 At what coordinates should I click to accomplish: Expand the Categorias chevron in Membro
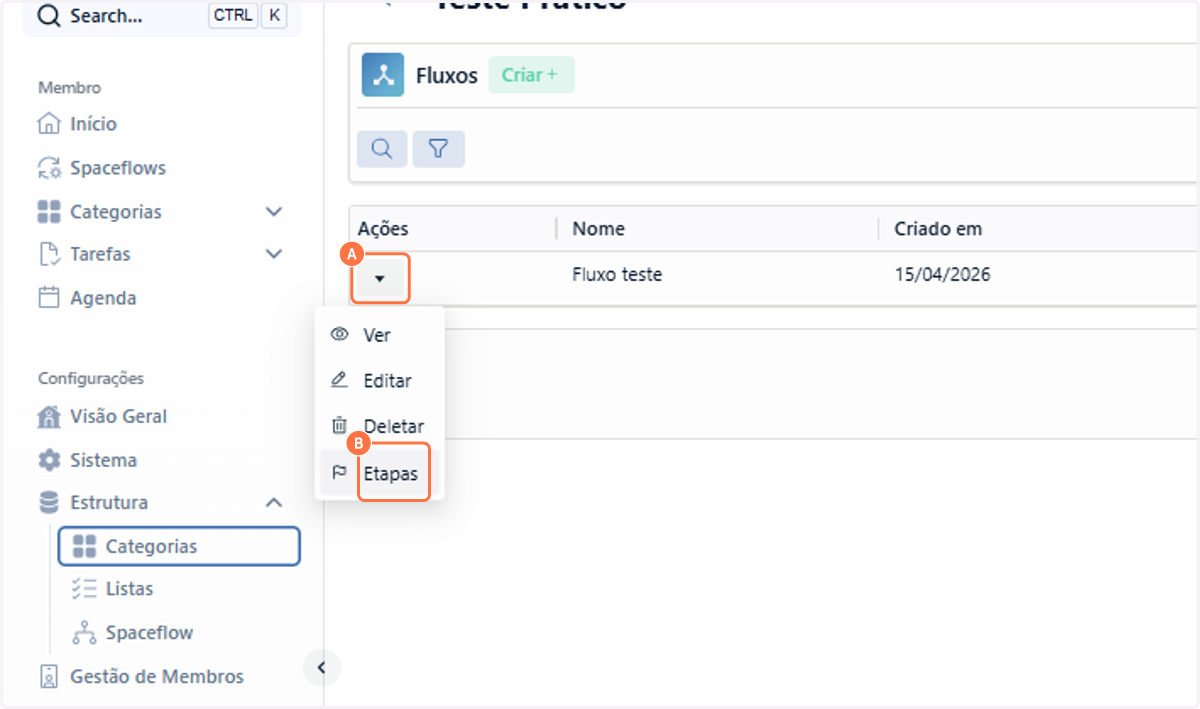(x=274, y=212)
